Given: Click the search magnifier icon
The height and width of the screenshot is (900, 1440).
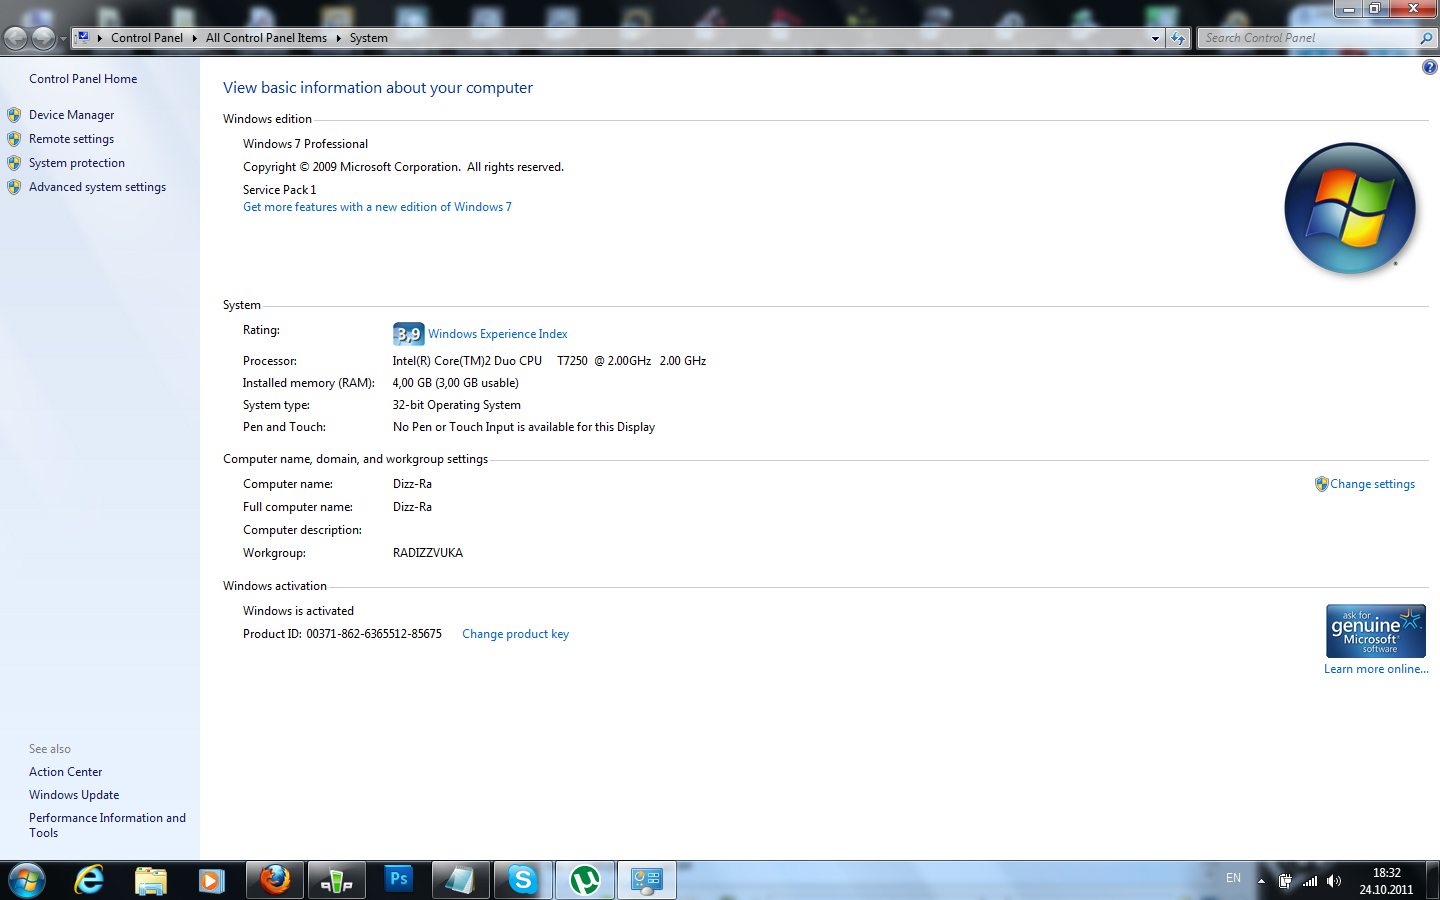Looking at the screenshot, I should click(x=1426, y=38).
